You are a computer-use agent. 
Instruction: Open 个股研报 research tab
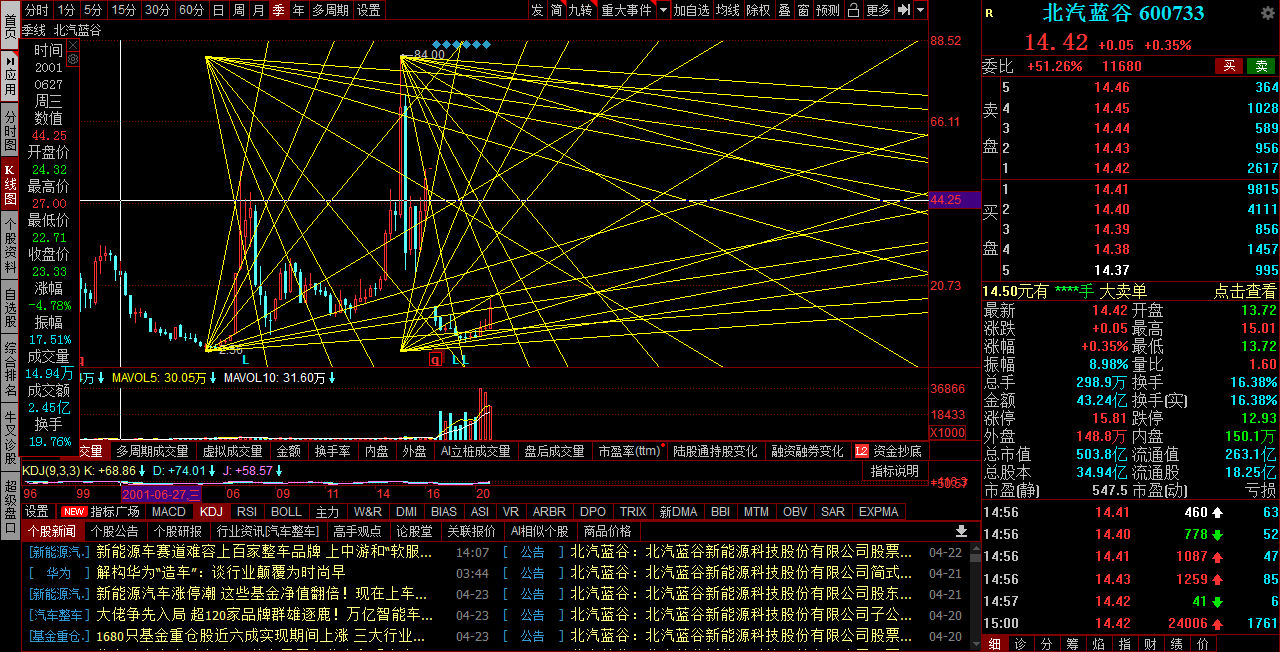177,531
